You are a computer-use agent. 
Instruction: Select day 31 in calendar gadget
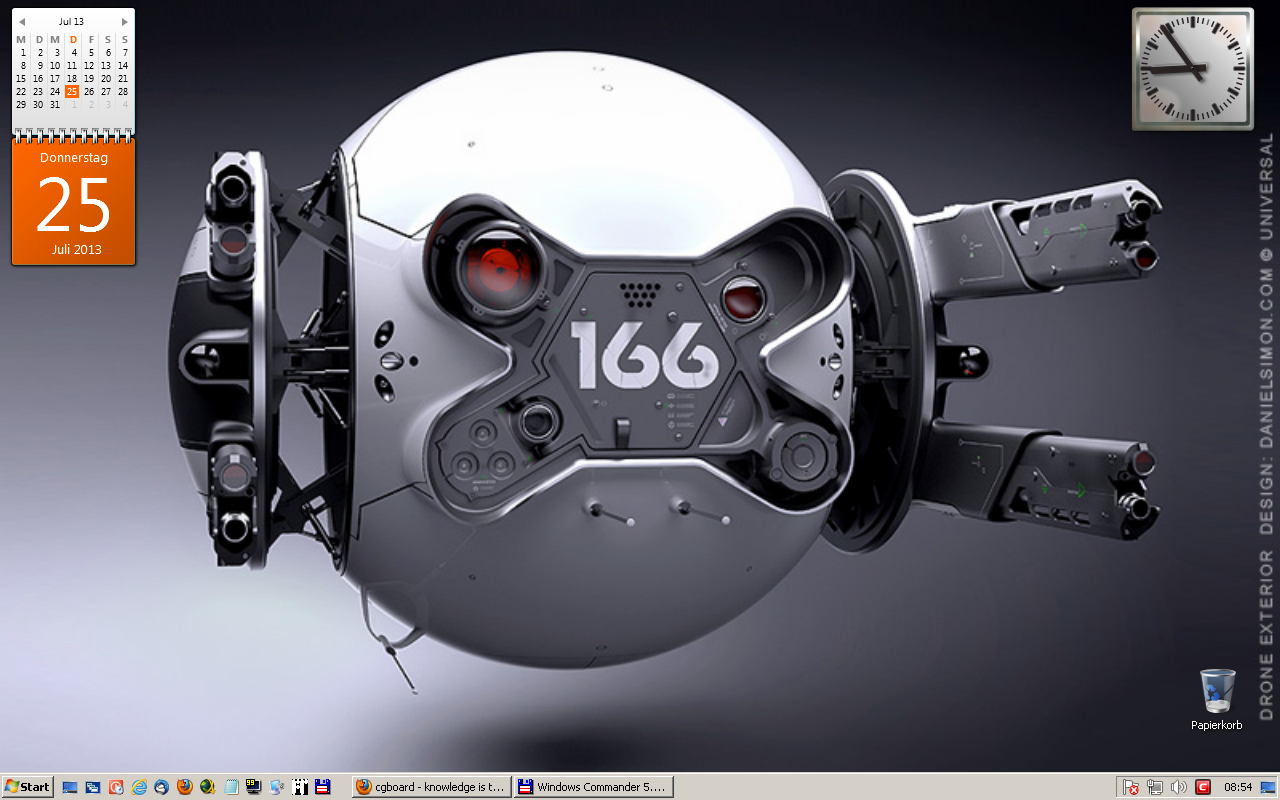coord(55,104)
